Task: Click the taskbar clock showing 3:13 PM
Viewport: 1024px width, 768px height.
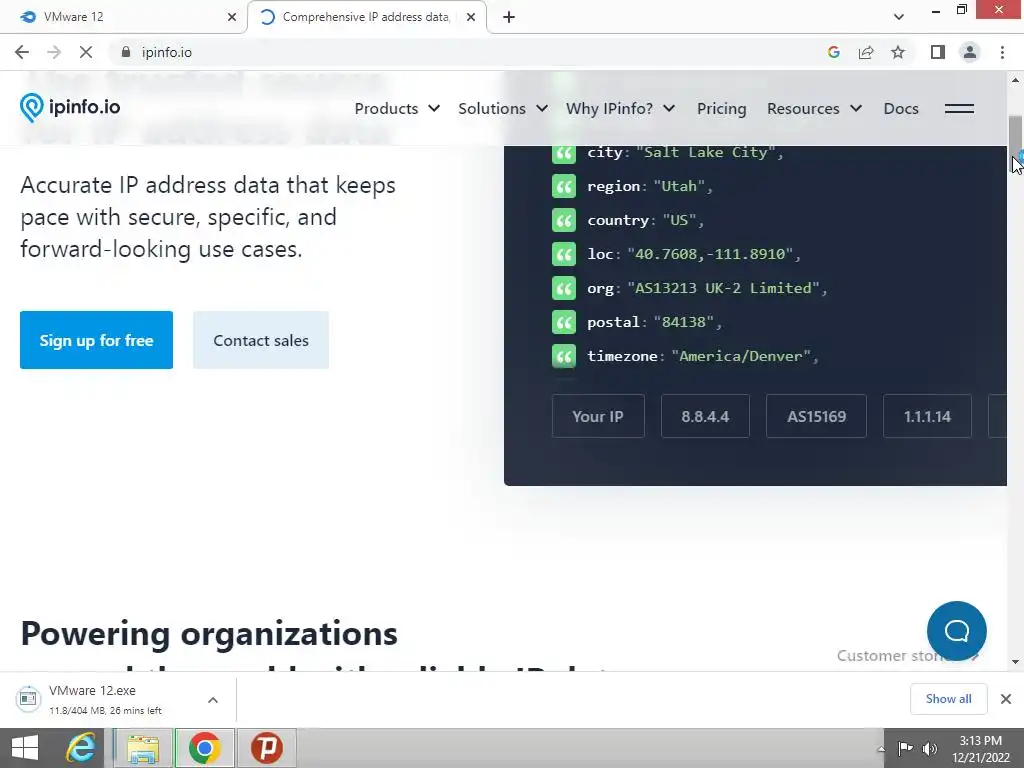Action: click(980, 749)
